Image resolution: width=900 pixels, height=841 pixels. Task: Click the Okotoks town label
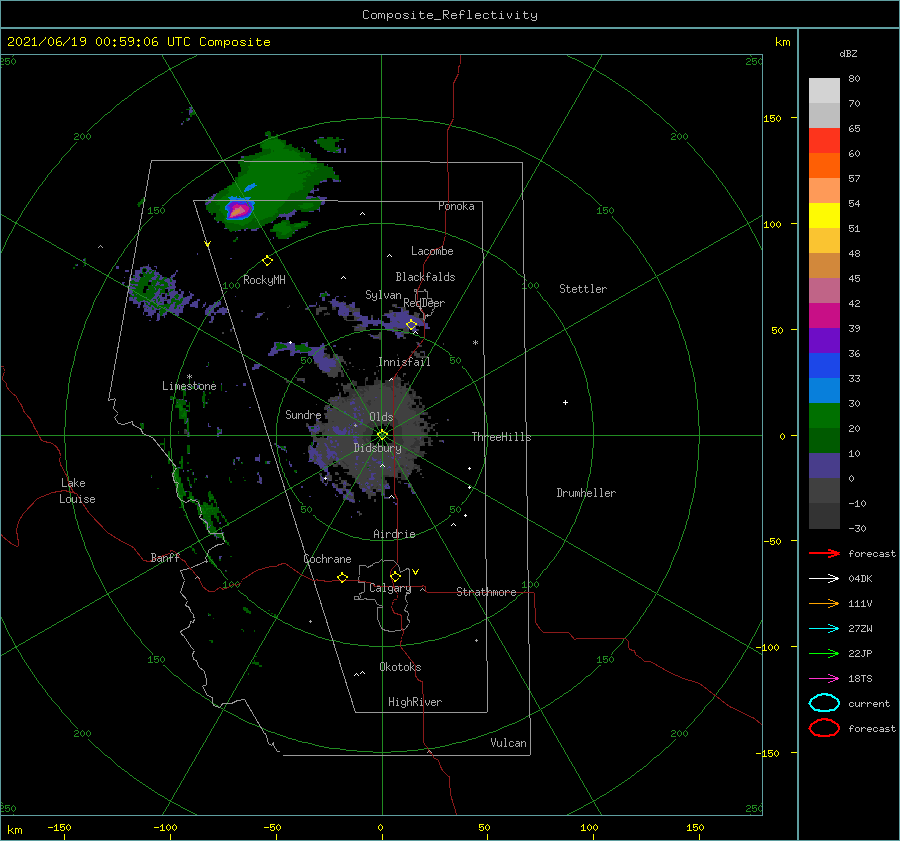(400, 667)
